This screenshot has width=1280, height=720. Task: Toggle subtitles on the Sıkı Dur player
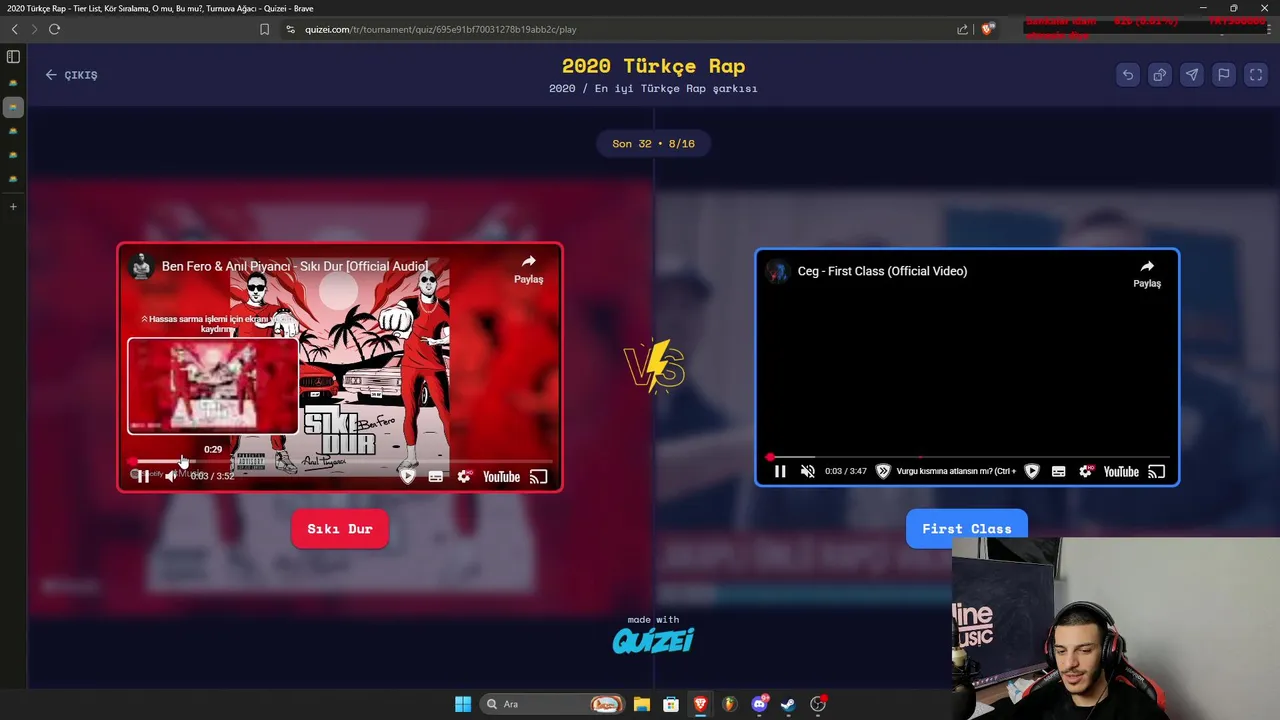coord(436,477)
